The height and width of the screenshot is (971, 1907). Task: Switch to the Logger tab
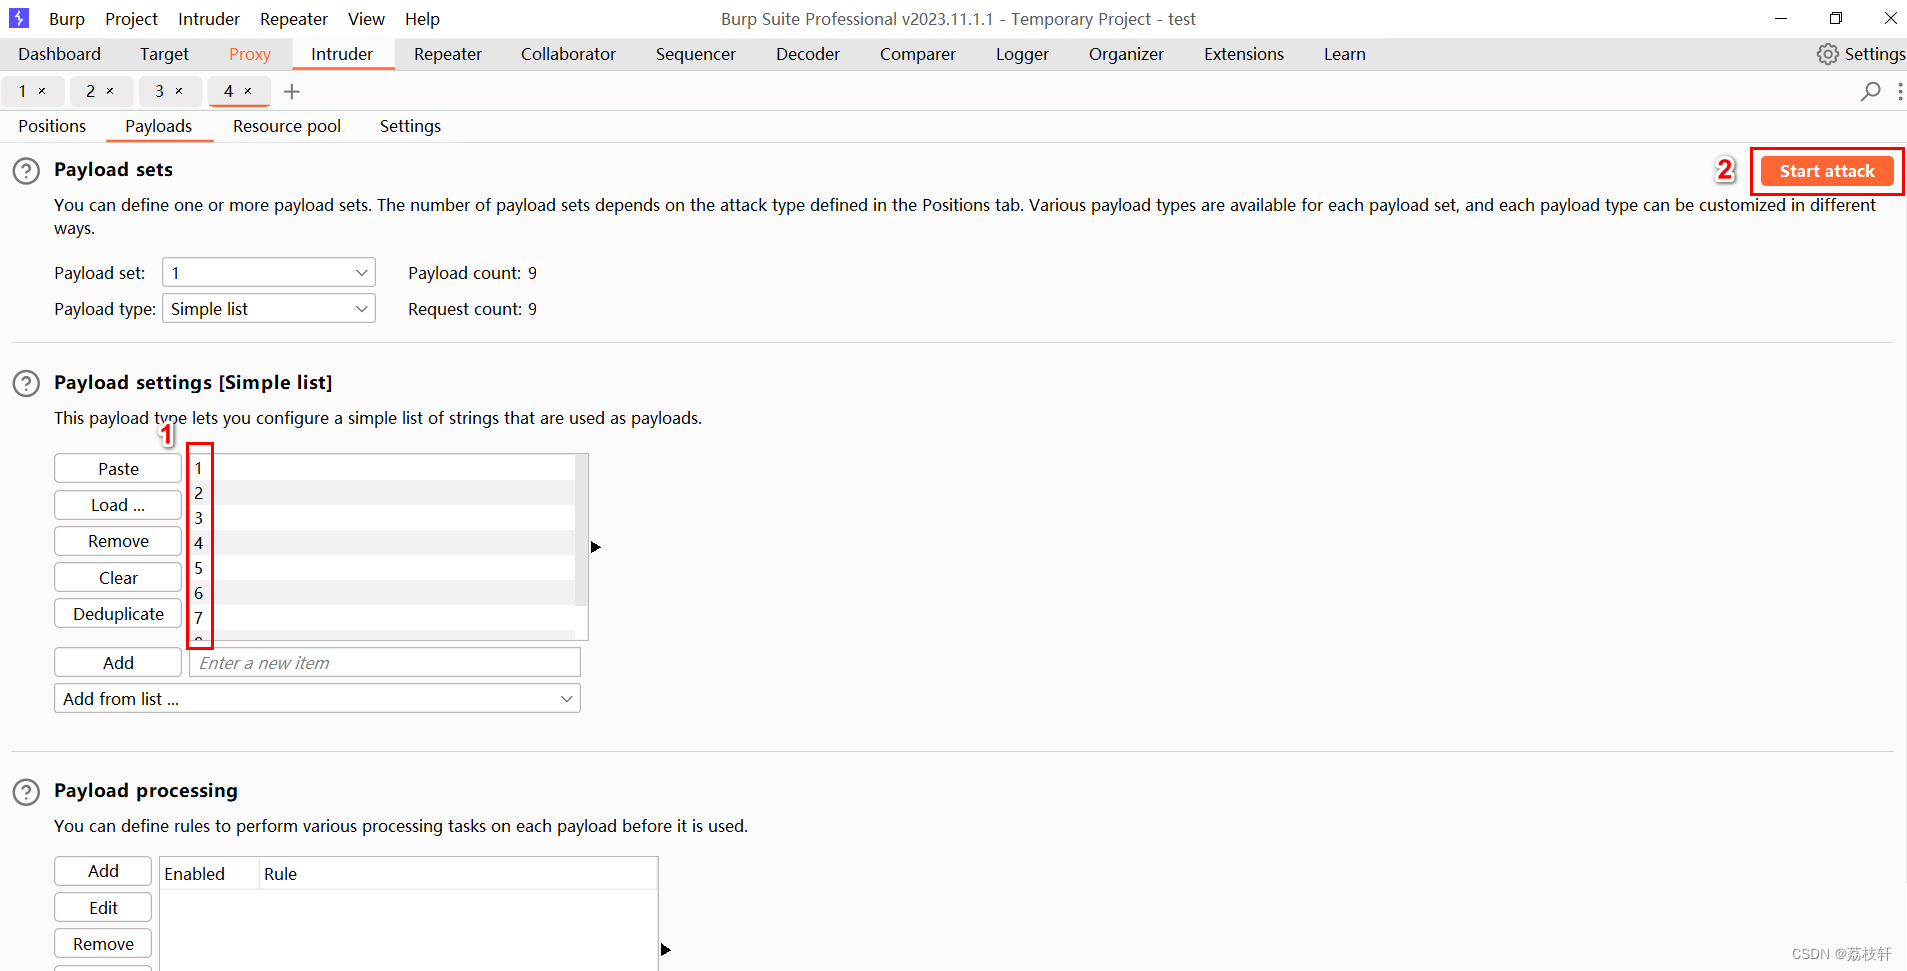point(1022,54)
